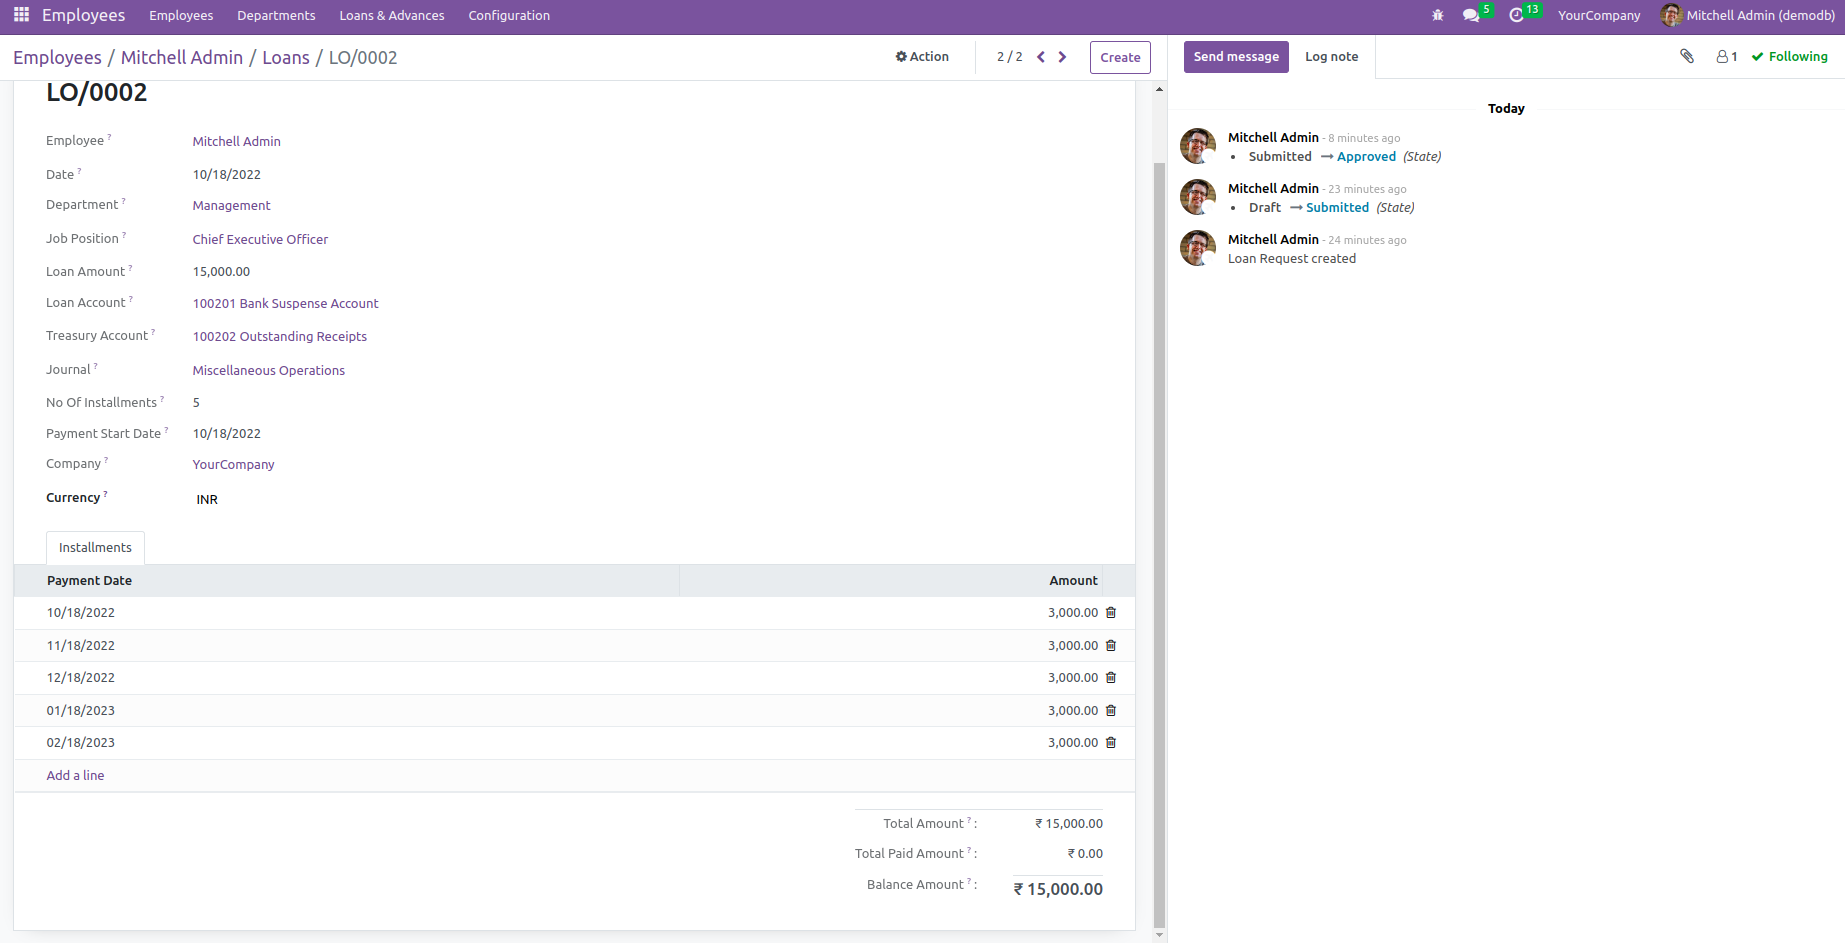The image size is (1845, 943).
Task: Go to next loan record
Action: [1062, 57]
